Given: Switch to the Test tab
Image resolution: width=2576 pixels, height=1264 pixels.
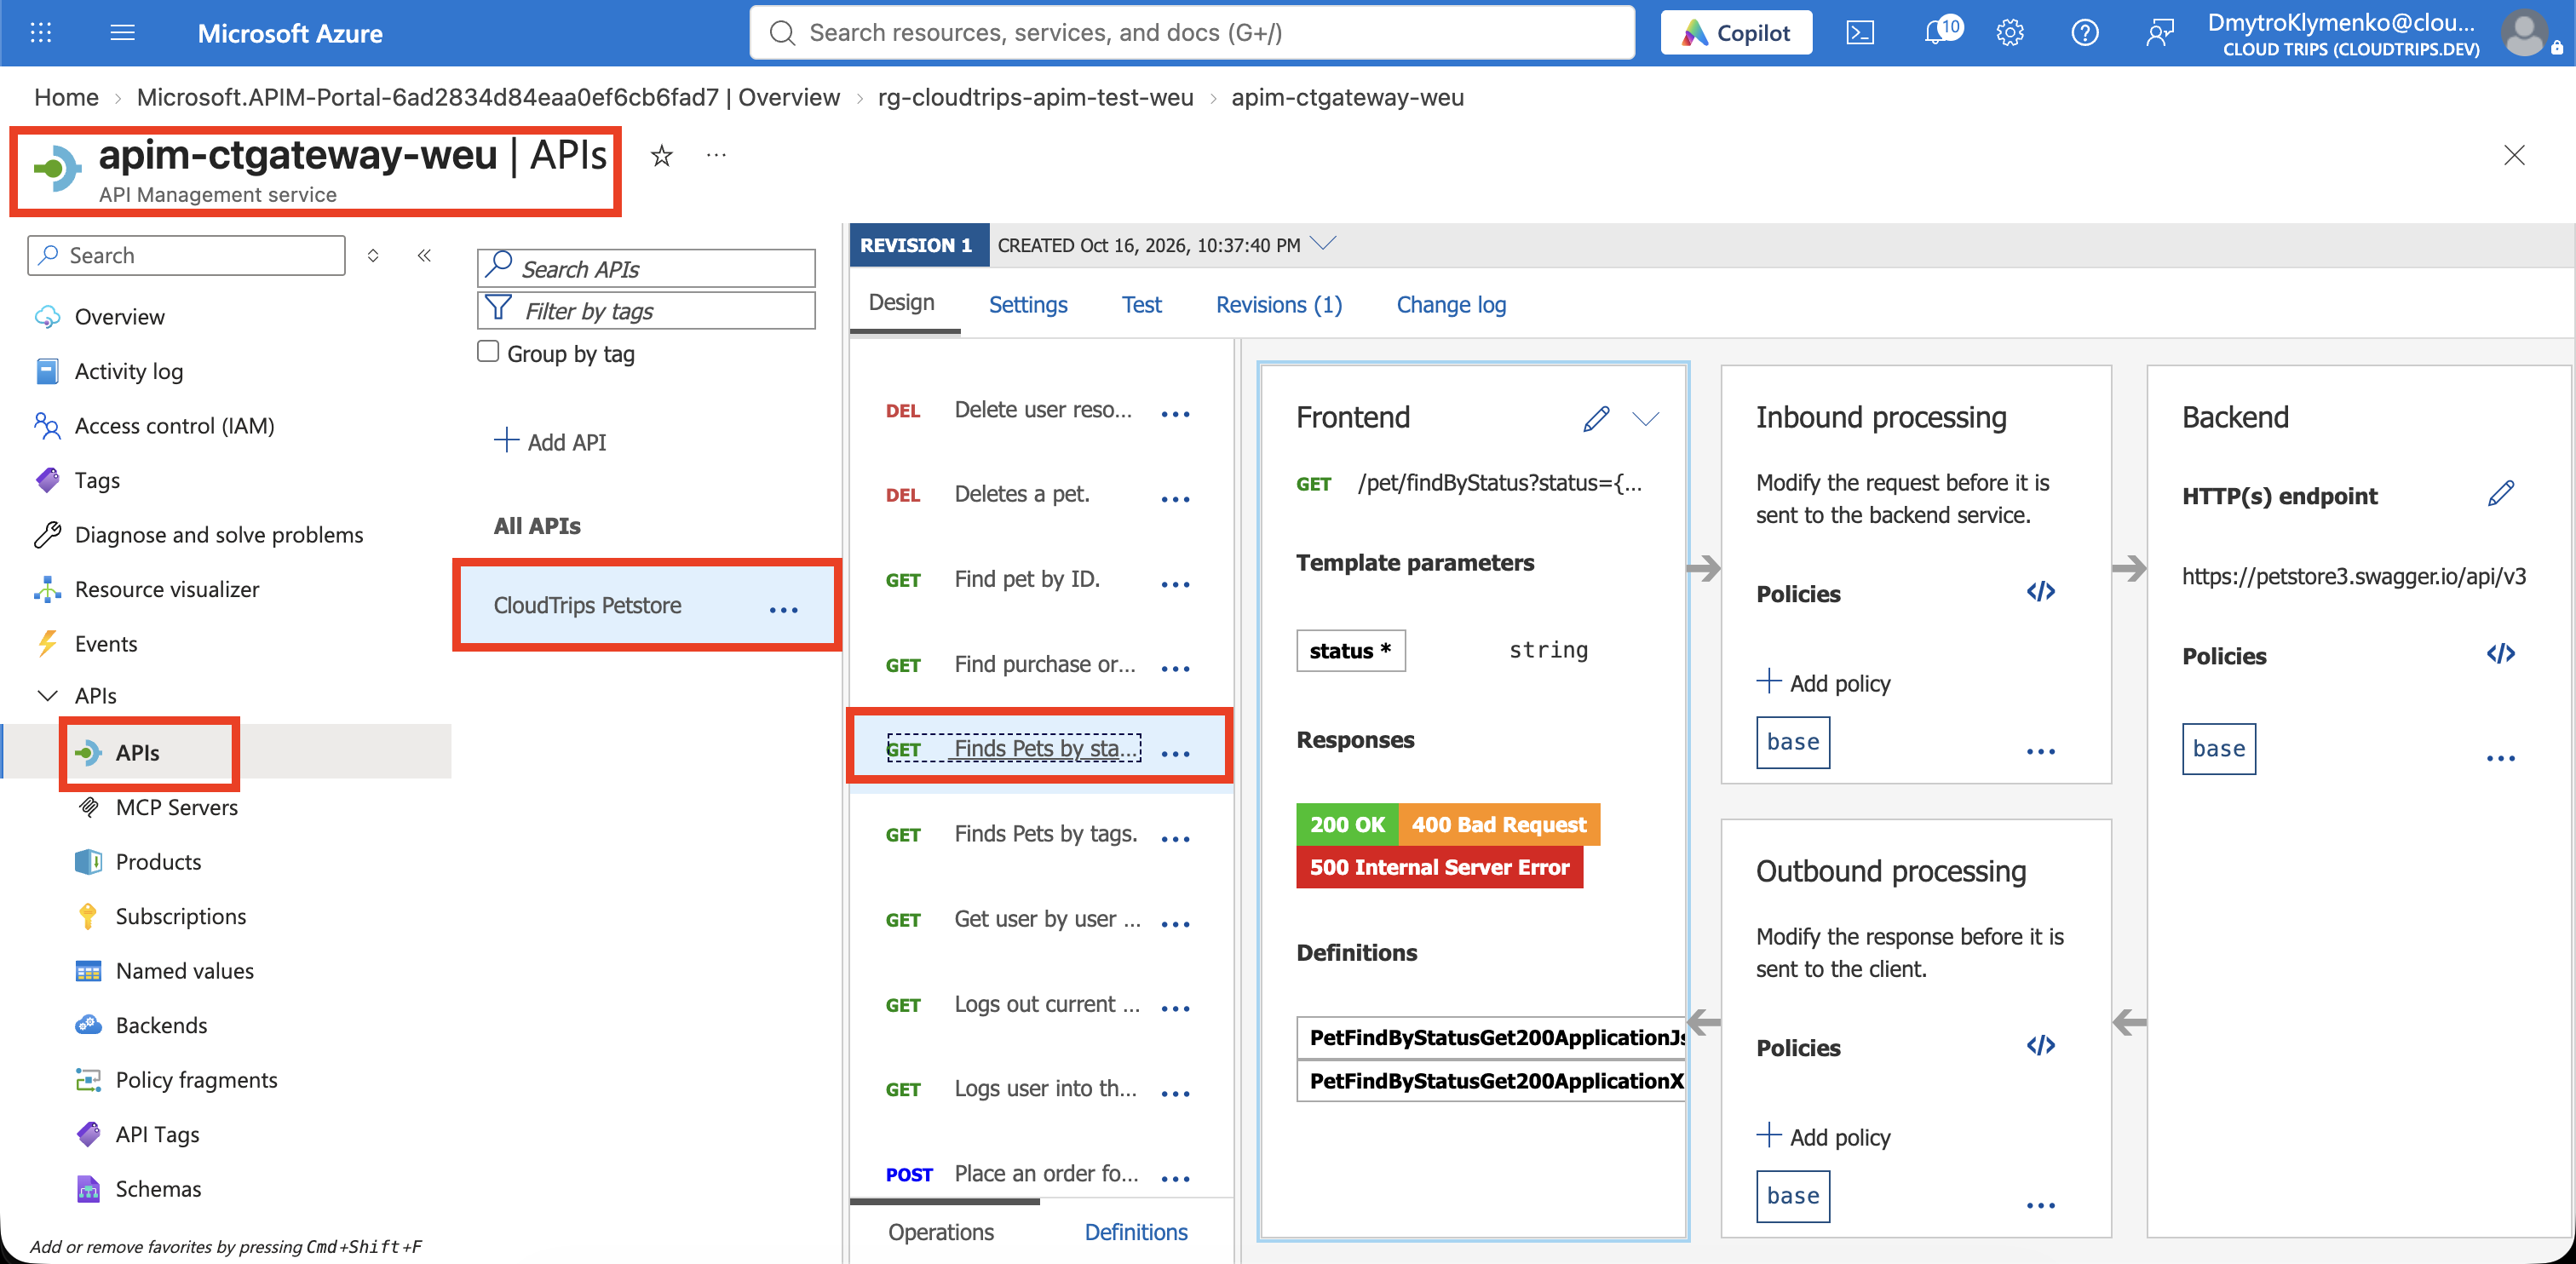Looking at the screenshot, I should (1141, 305).
